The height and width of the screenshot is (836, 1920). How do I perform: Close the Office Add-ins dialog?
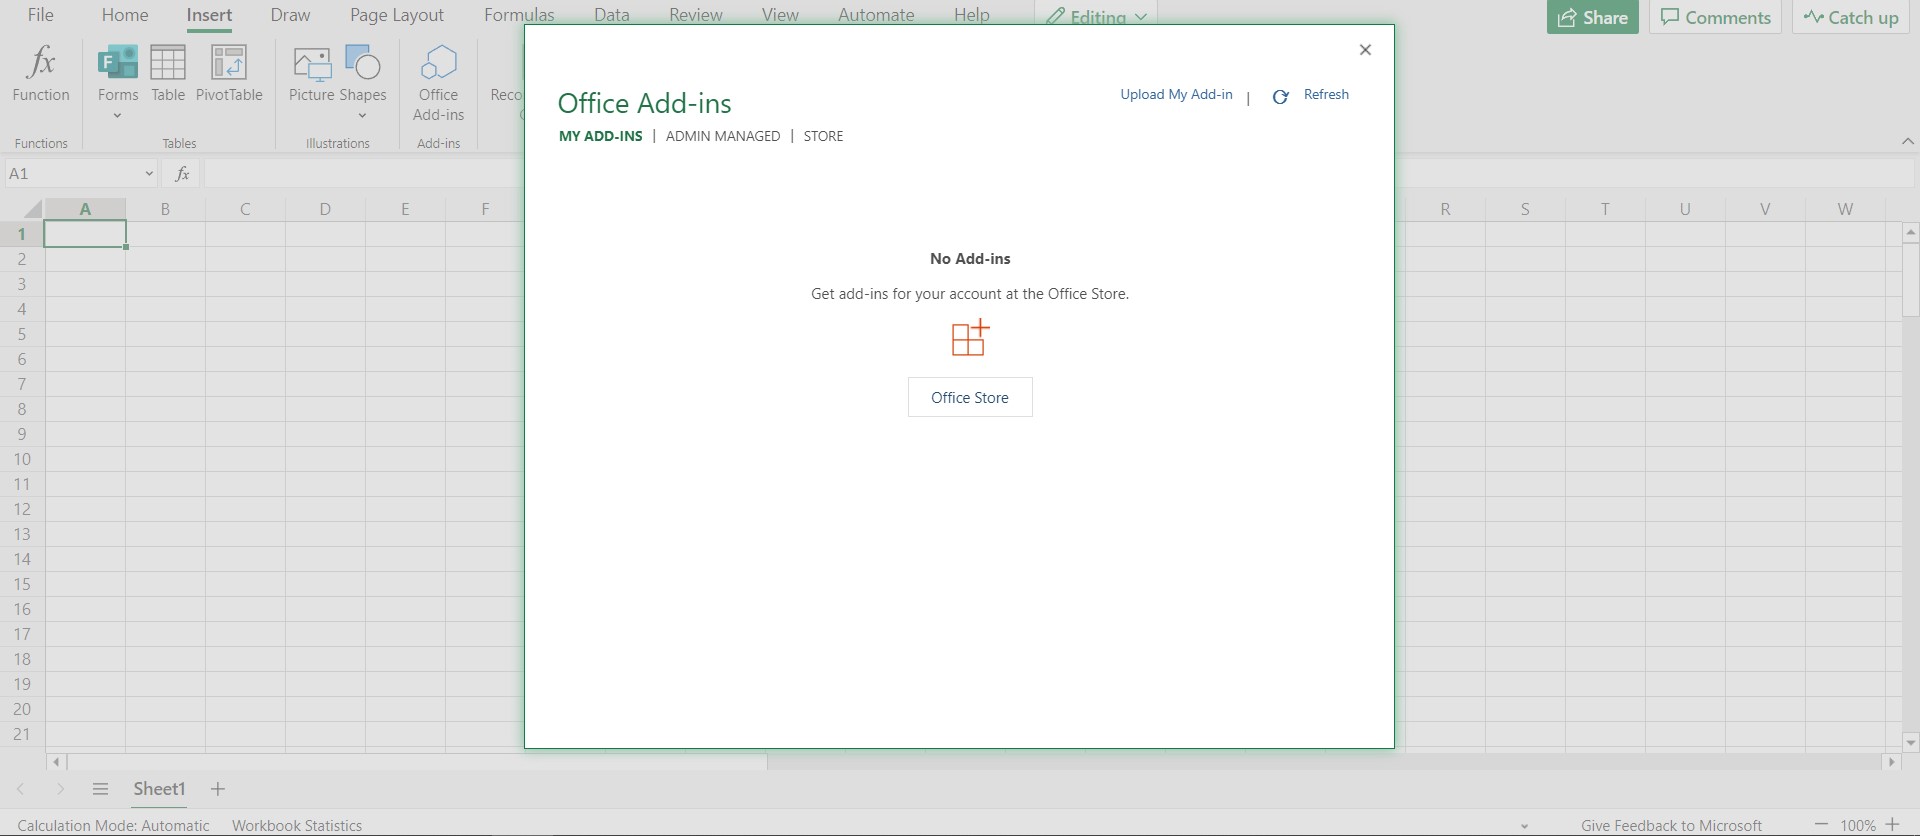[1365, 50]
